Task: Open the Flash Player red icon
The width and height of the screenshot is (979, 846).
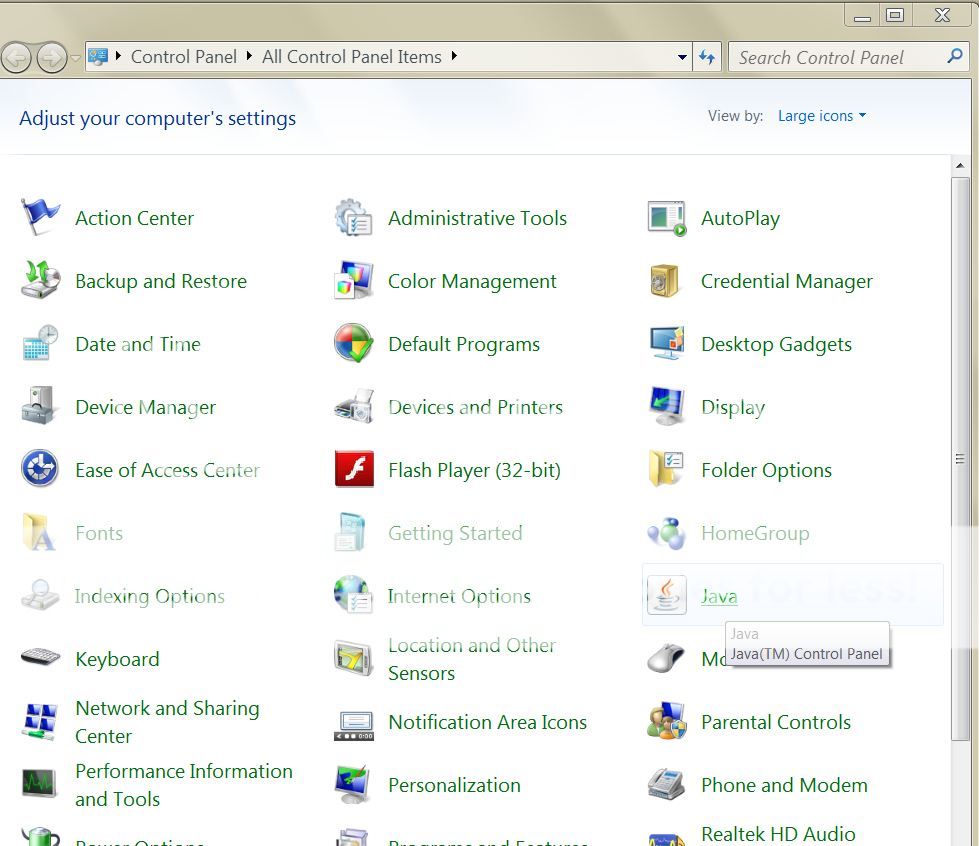Action: (x=354, y=469)
